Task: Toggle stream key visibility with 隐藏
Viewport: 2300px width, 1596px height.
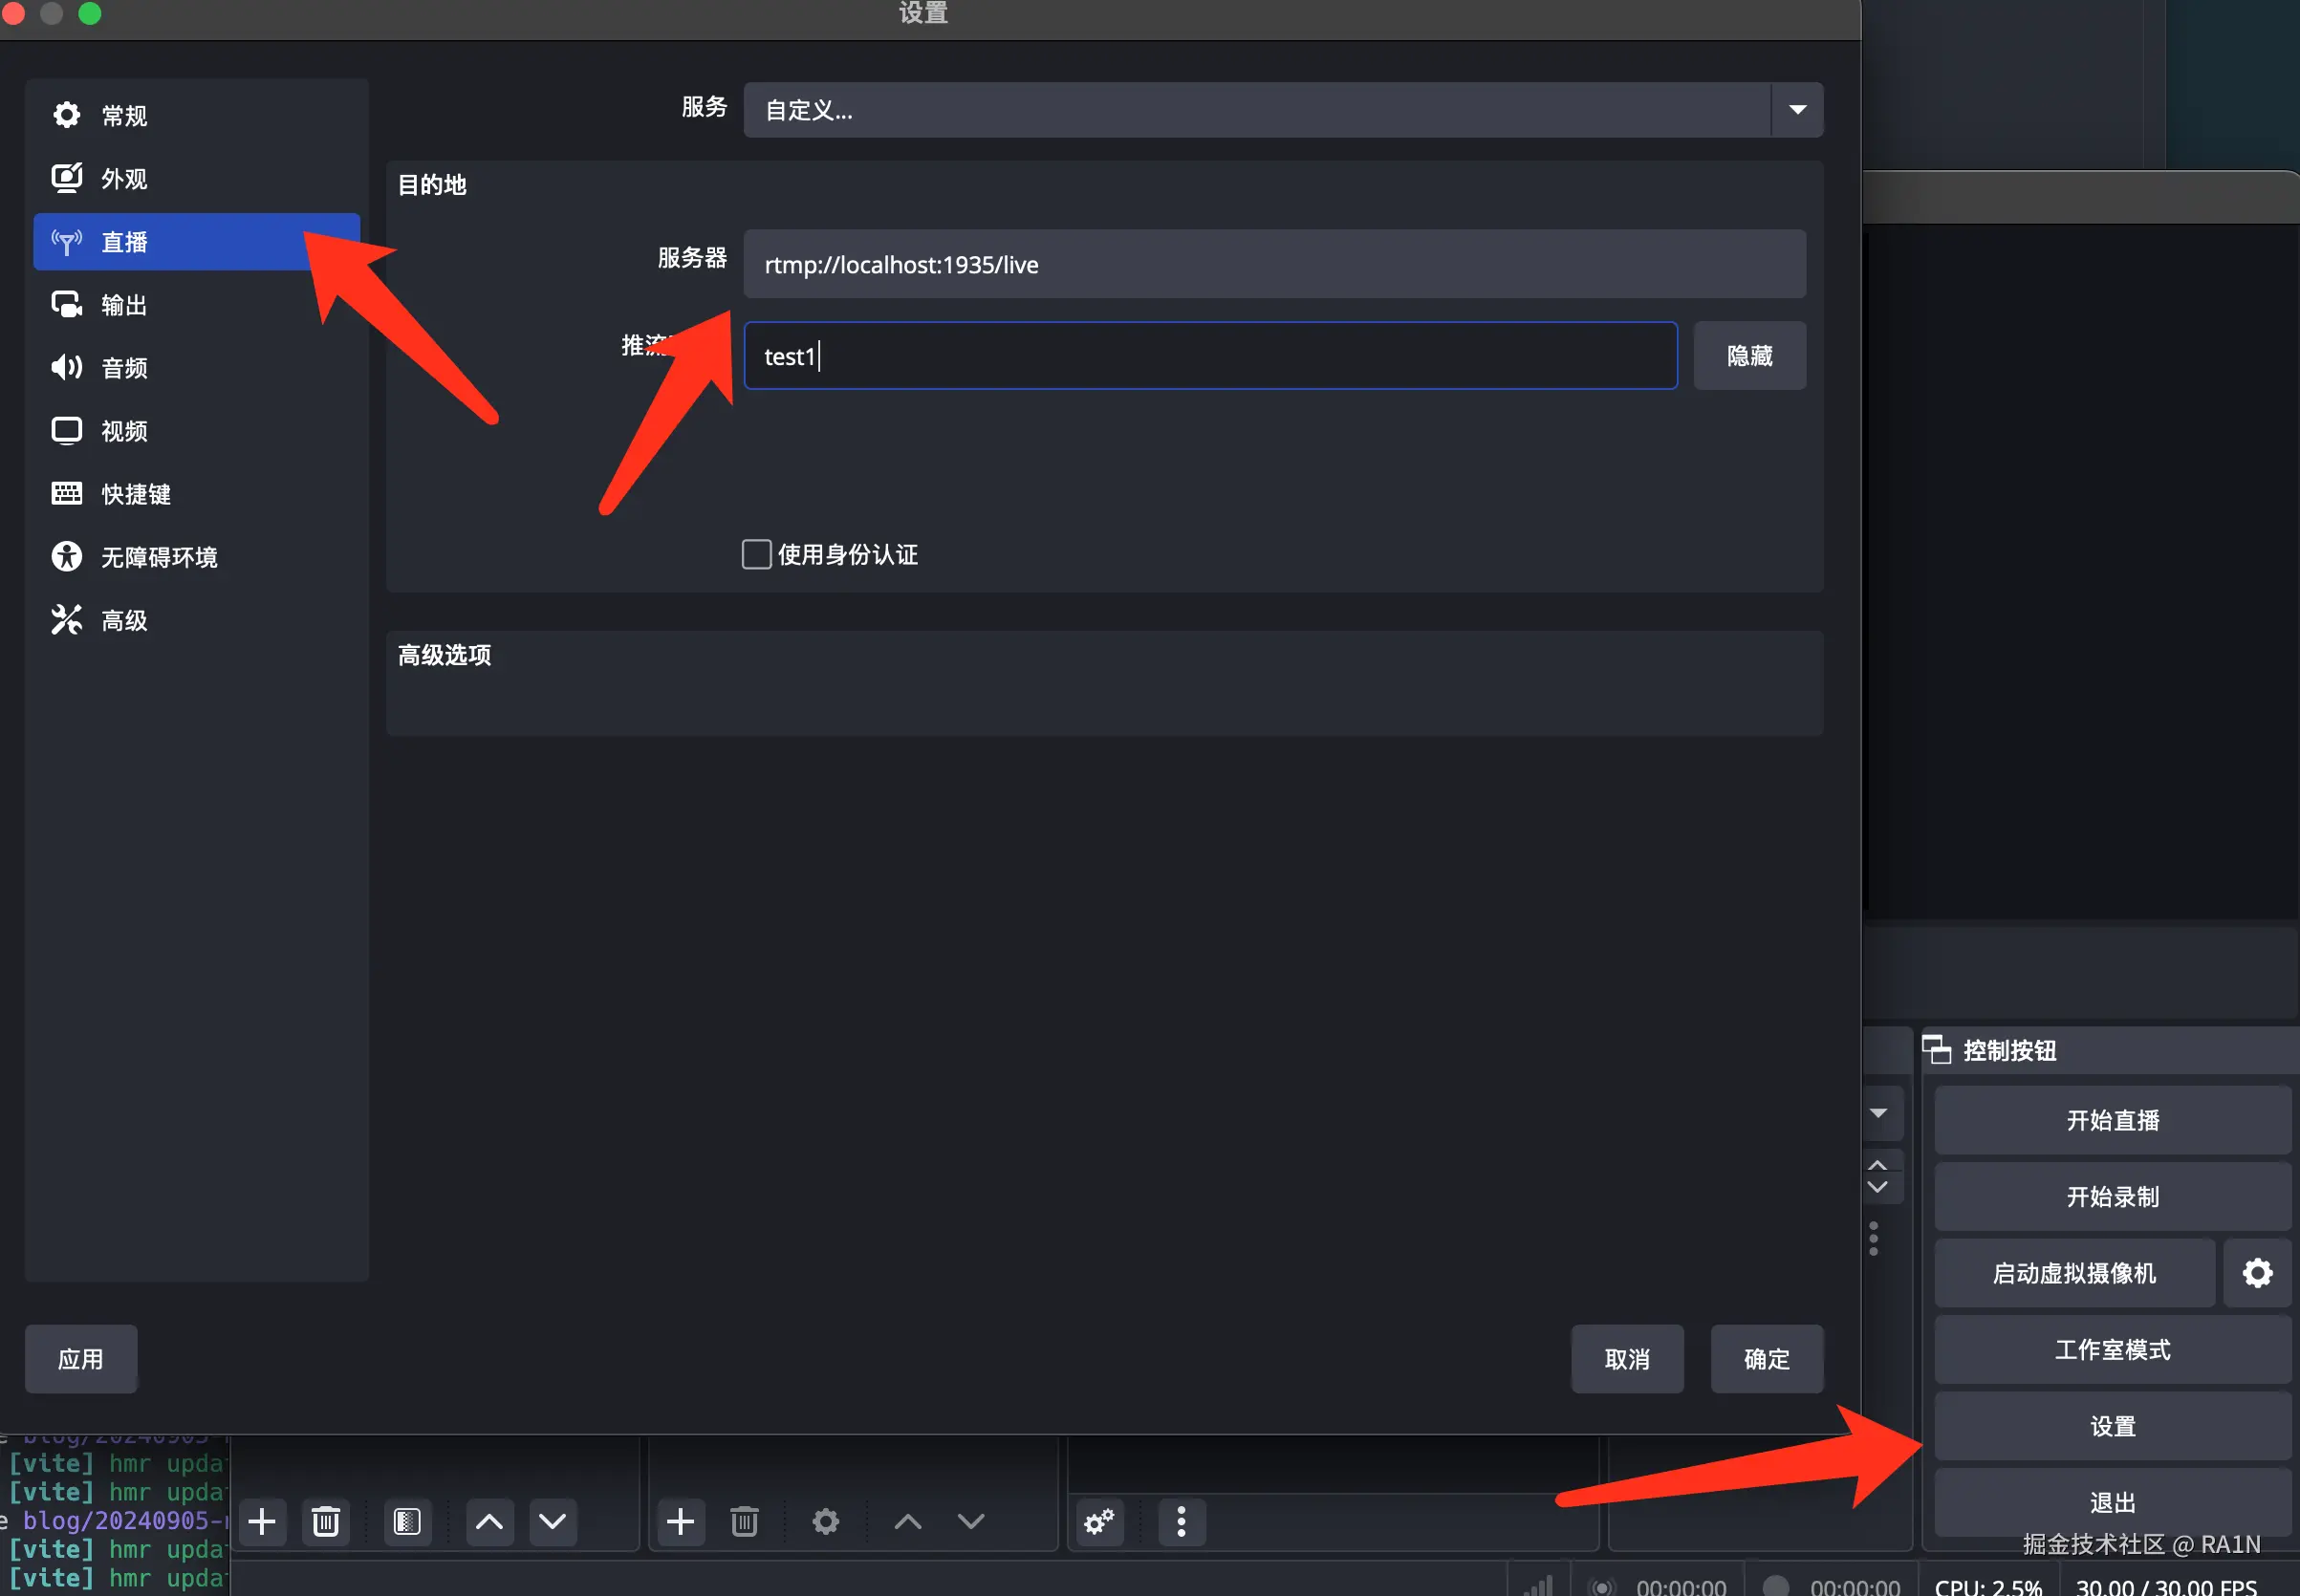Action: pyautogui.click(x=1748, y=355)
